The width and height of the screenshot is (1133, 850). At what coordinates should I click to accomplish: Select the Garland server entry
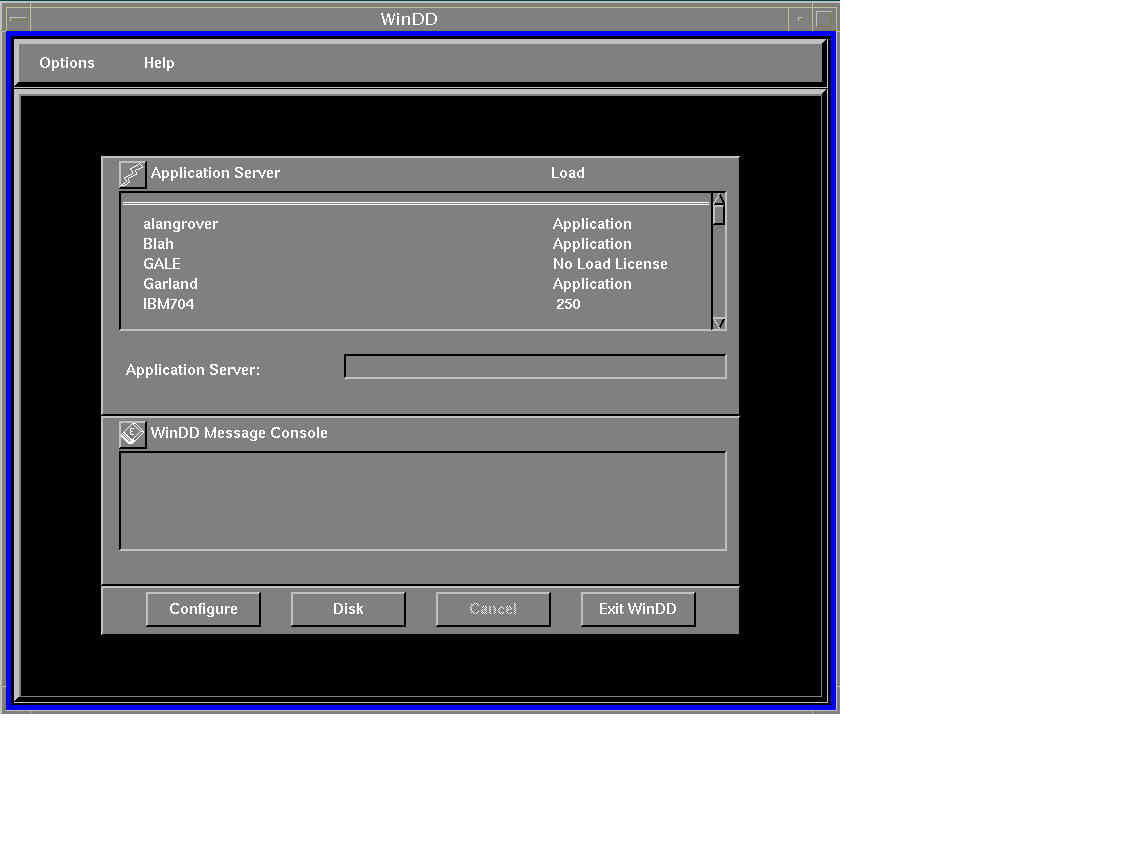tap(171, 284)
